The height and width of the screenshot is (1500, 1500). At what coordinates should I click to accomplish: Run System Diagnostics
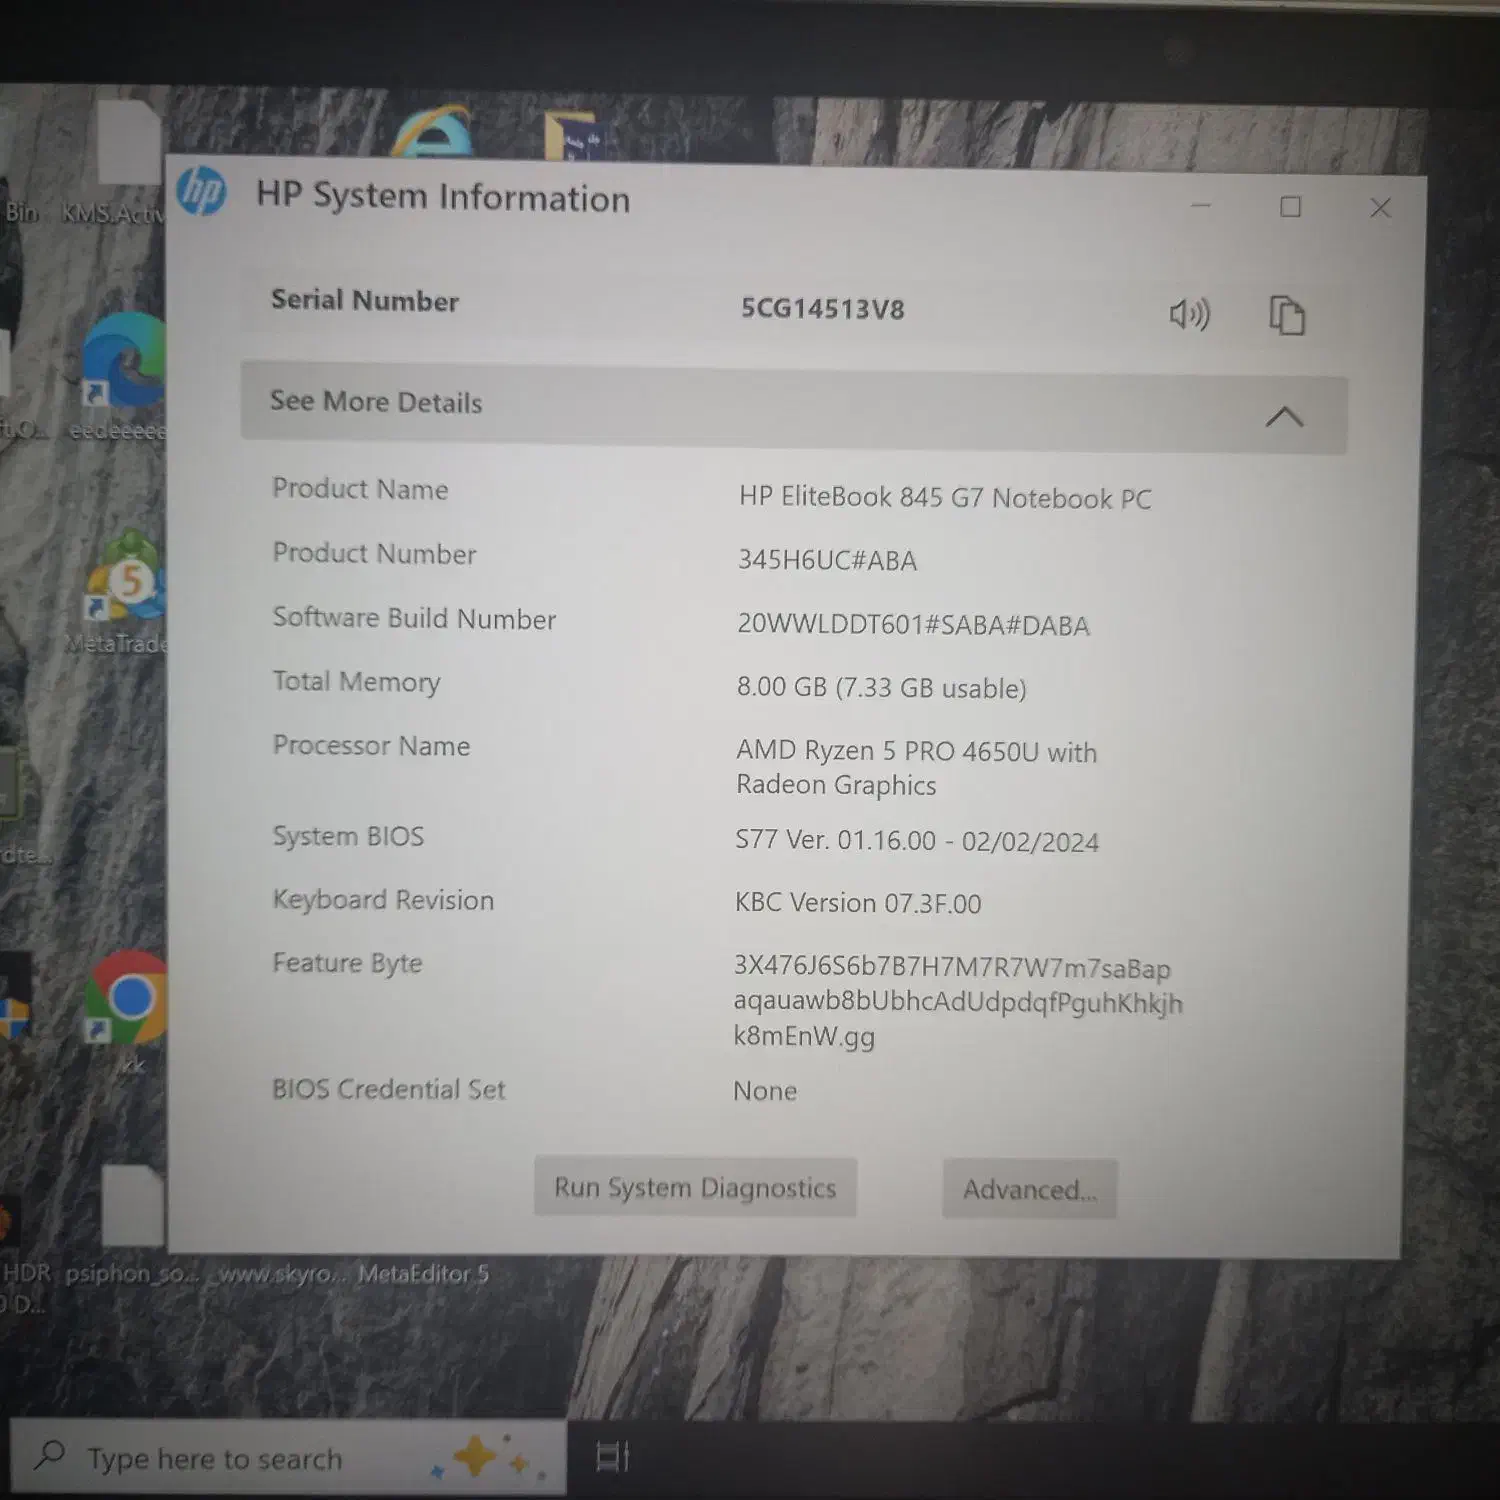pos(695,1187)
